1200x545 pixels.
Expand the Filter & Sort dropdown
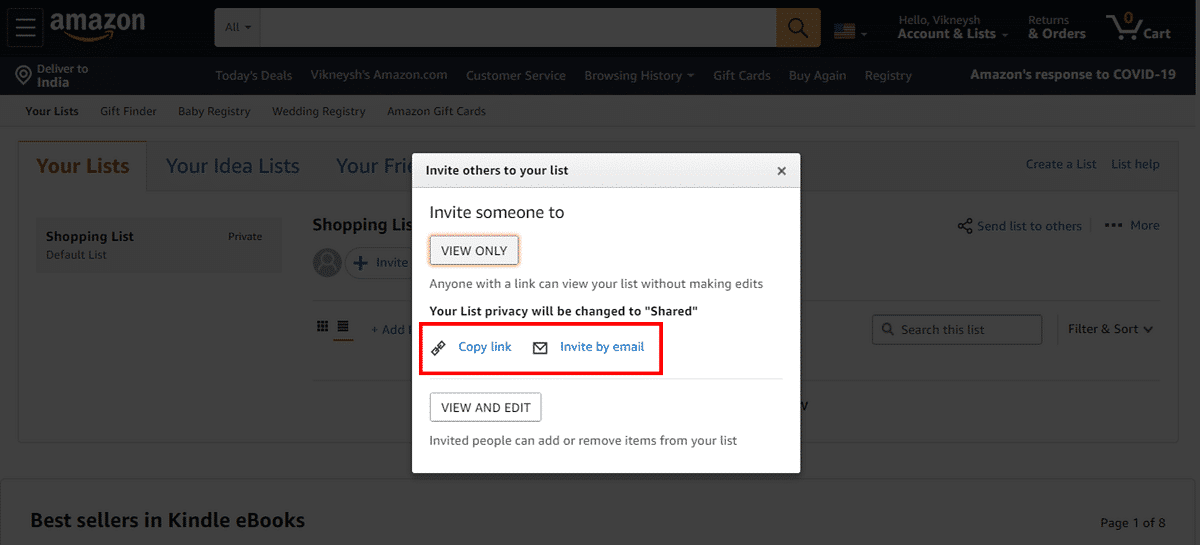click(x=1111, y=329)
